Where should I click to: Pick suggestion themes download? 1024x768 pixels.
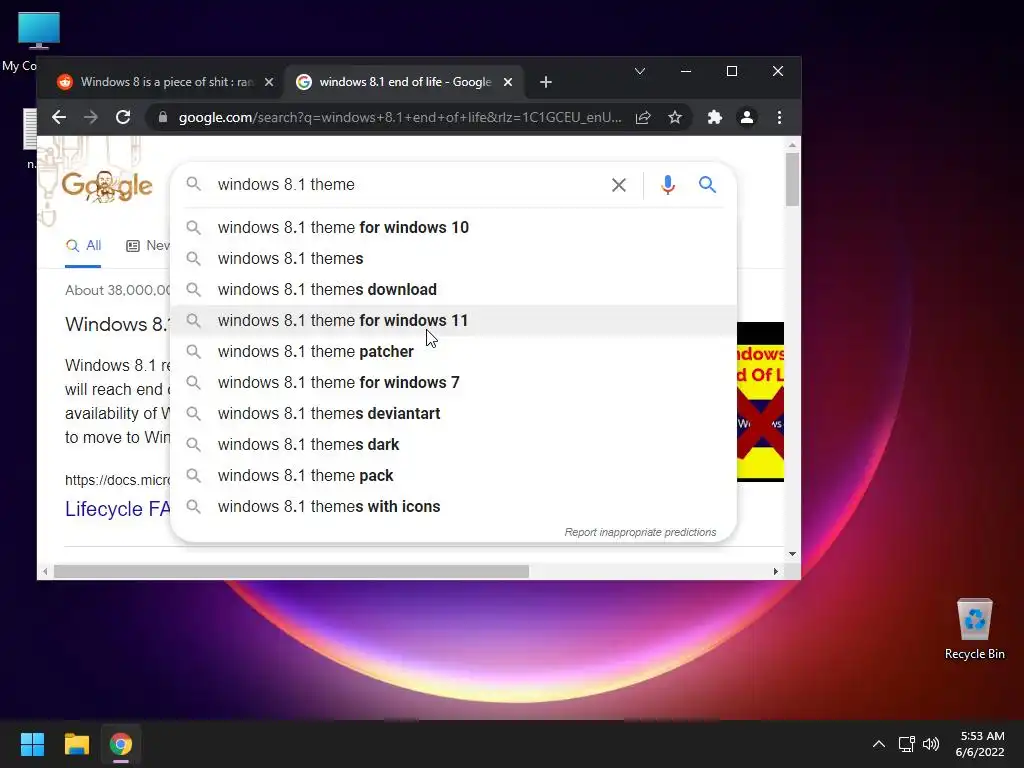(x=453, y=289)
